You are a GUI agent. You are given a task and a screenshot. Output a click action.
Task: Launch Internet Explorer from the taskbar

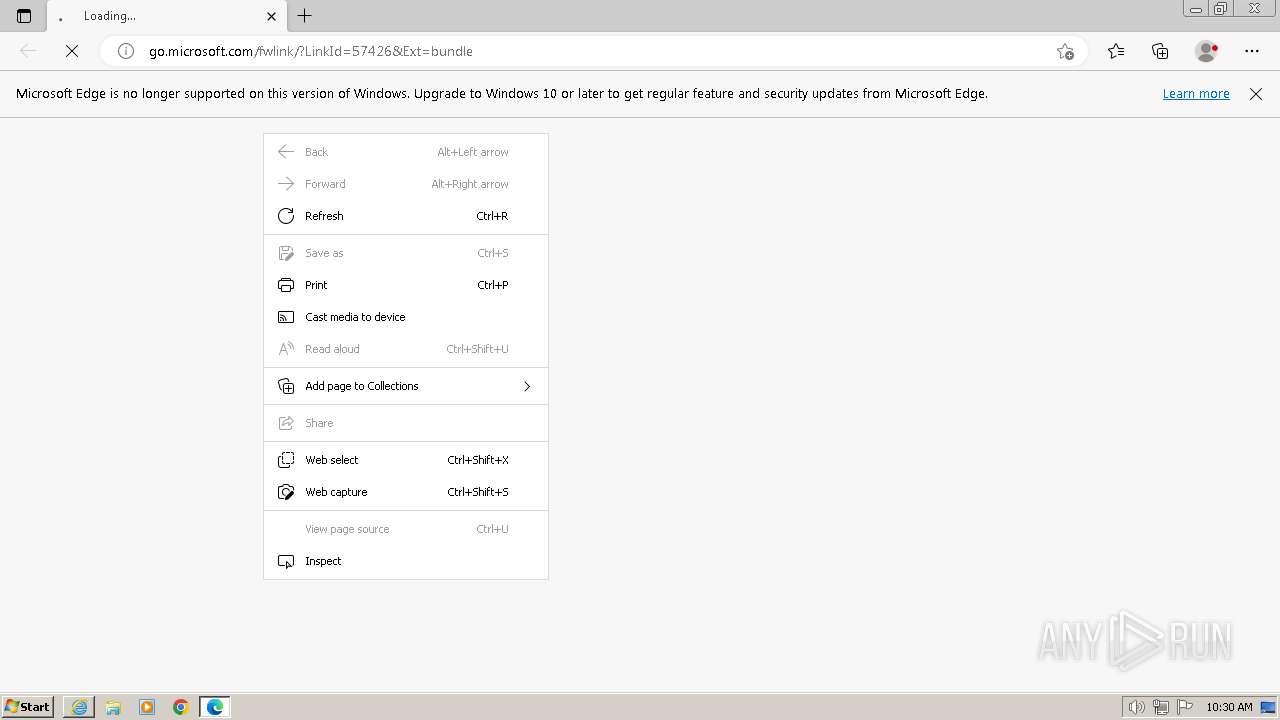79,707
